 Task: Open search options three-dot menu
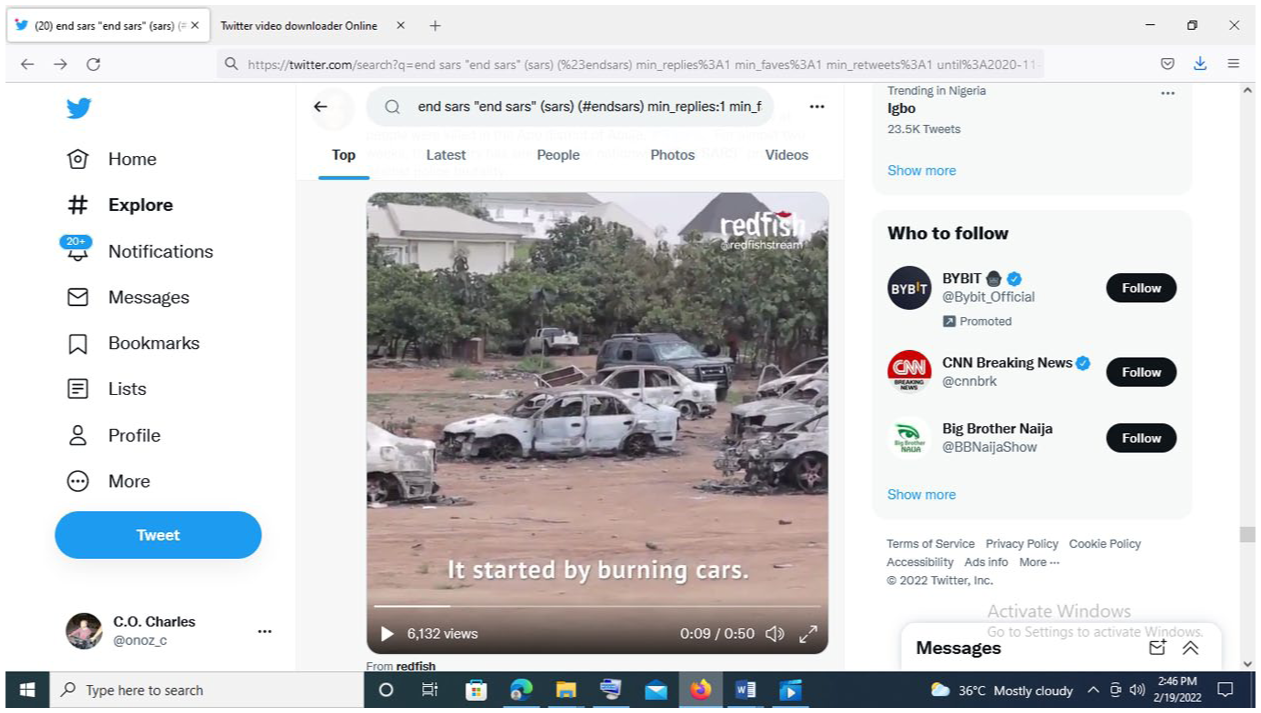pos(817,107)
